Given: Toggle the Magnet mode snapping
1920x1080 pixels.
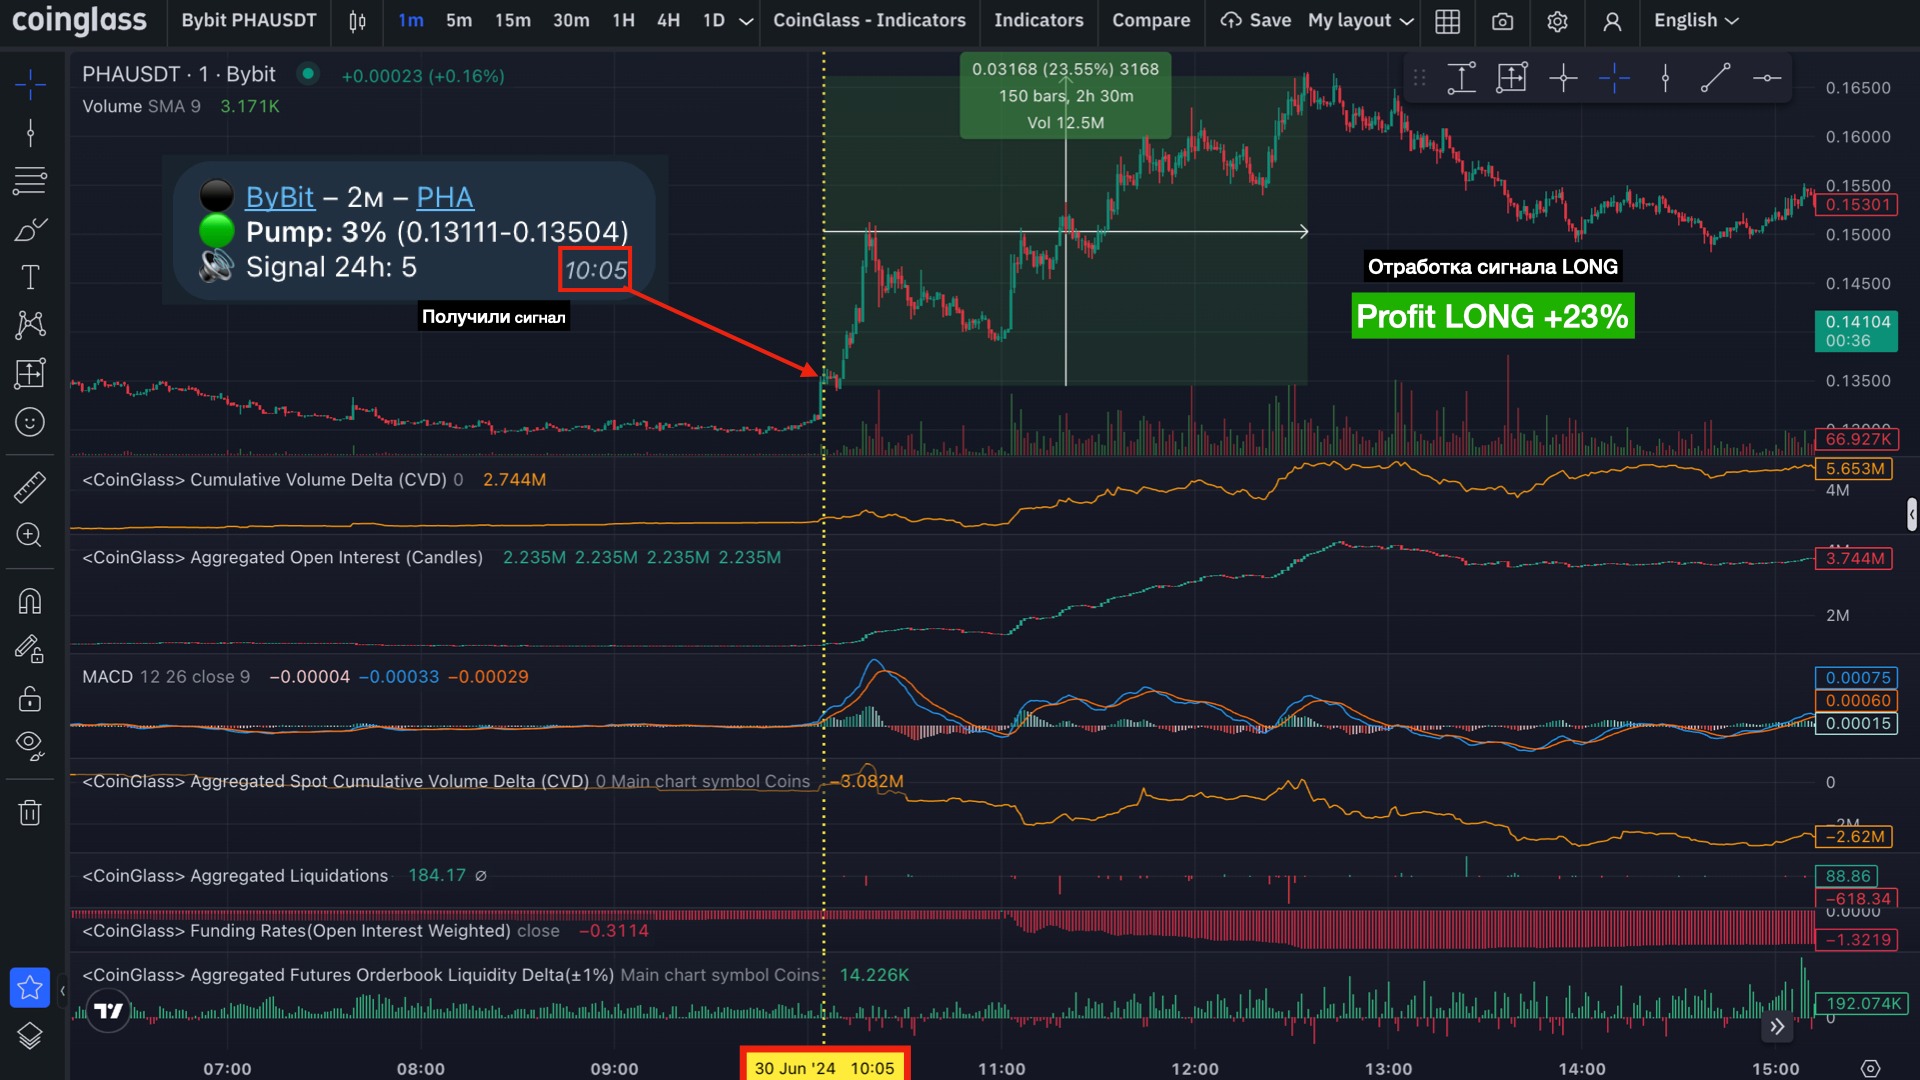Looking at the screenshot, I should point(30,601).
